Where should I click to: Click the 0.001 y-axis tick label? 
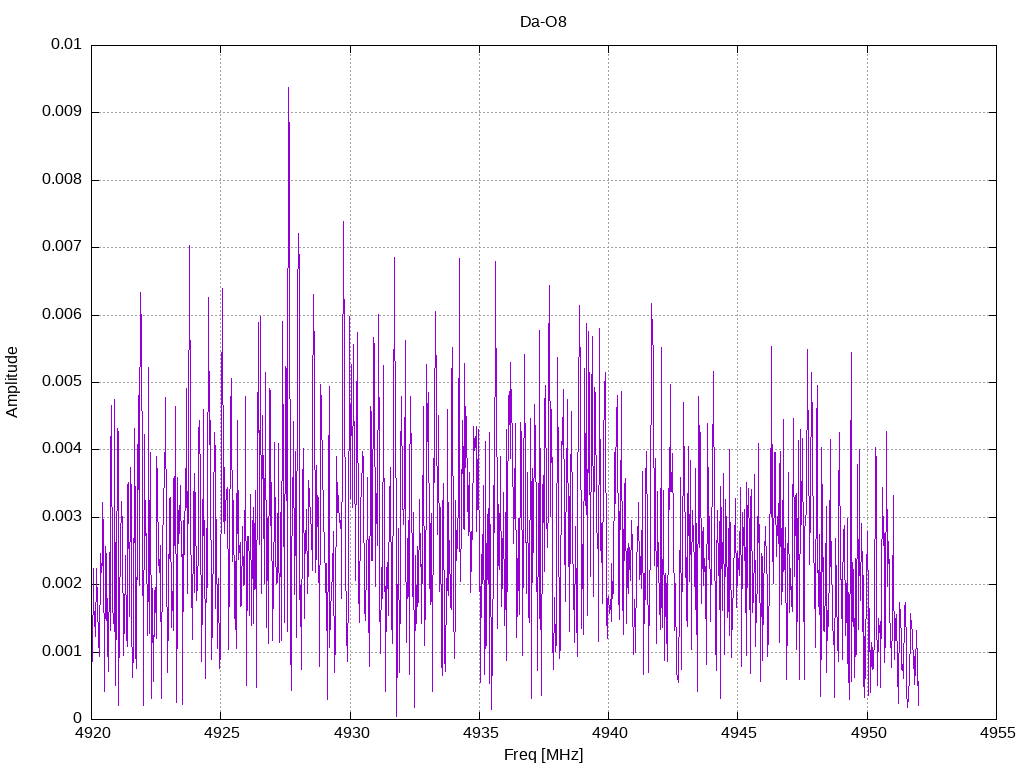pyautogui.click(x=62, y=651)
